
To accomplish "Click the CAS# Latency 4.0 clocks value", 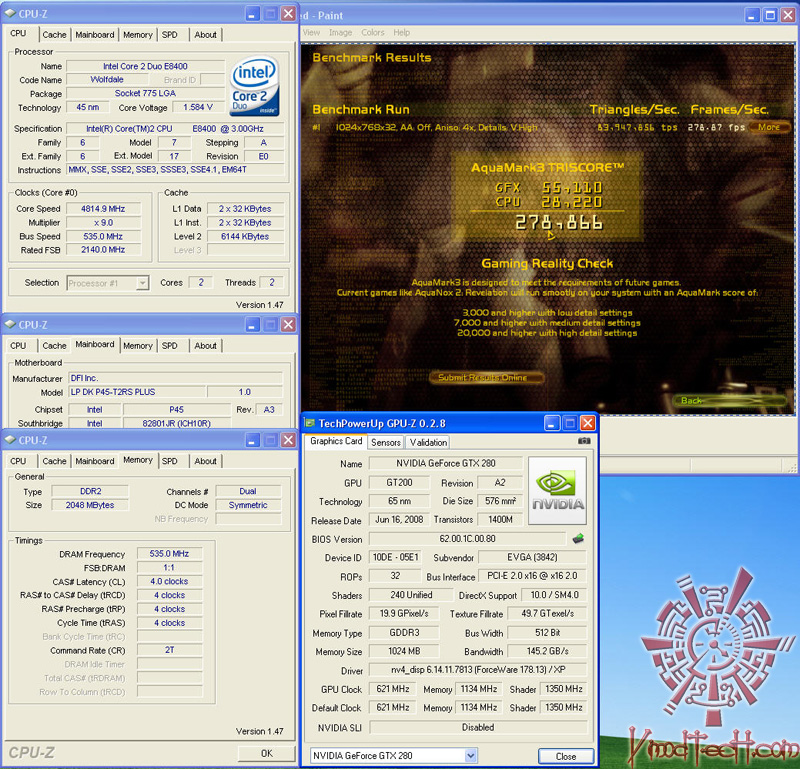I will click(x=169, y=581).
